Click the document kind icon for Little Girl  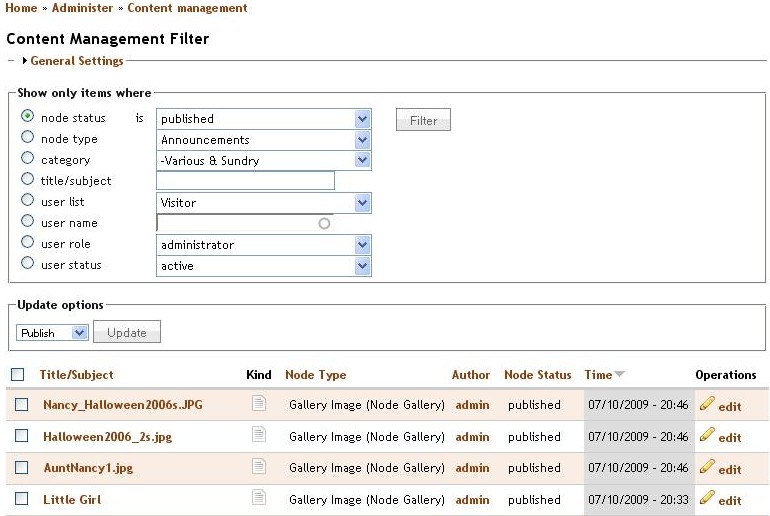click(259, 498)
